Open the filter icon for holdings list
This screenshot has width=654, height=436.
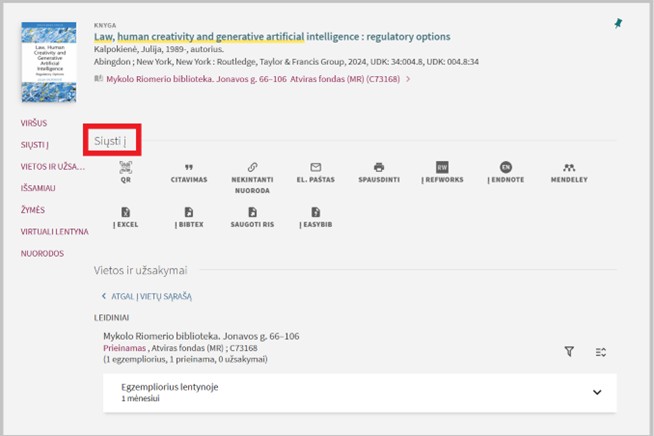click(x=569, y=352)
